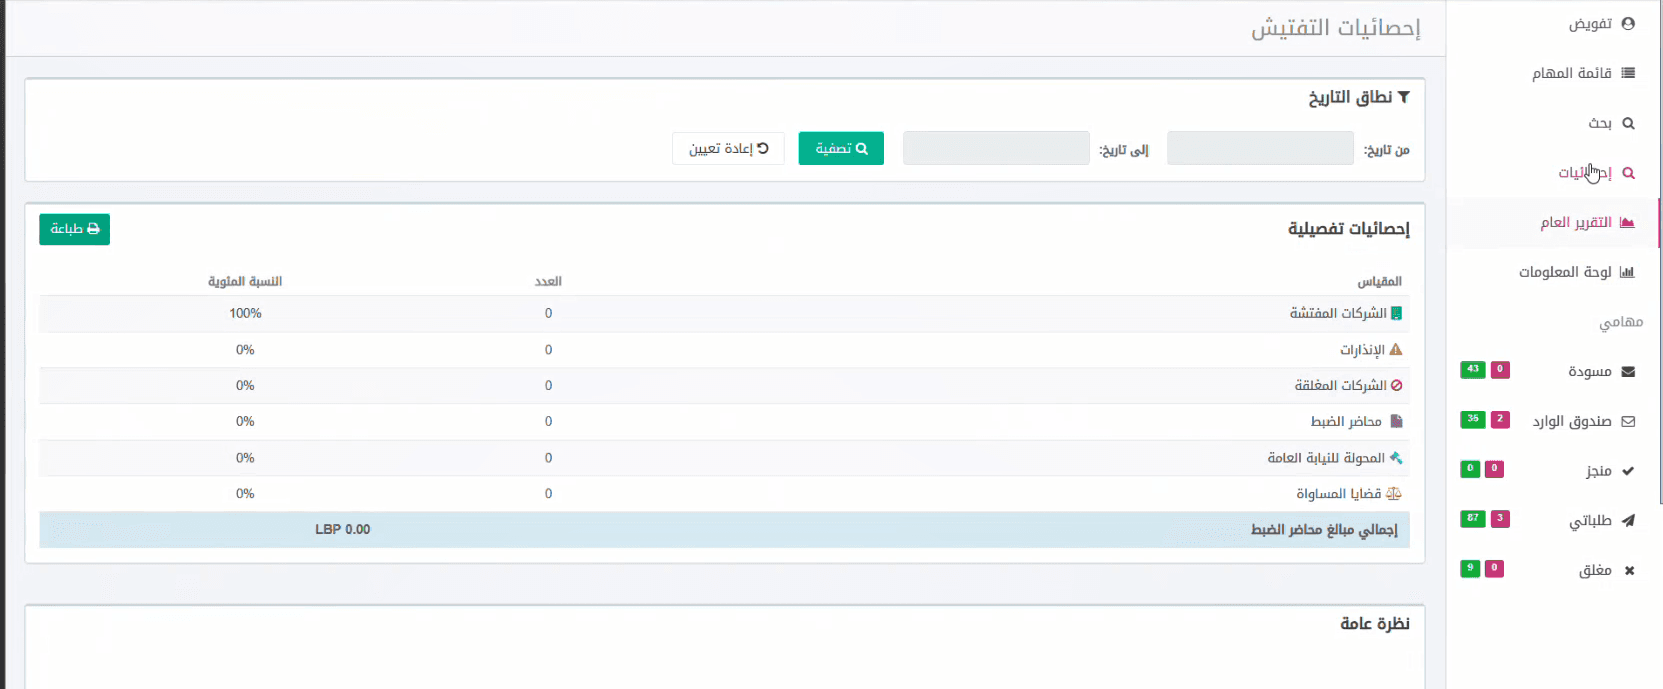The width and height of the screenshot is (1663, 689).
Task: Click the magnifier icon beside بحث
Action: pos(1628,123)
